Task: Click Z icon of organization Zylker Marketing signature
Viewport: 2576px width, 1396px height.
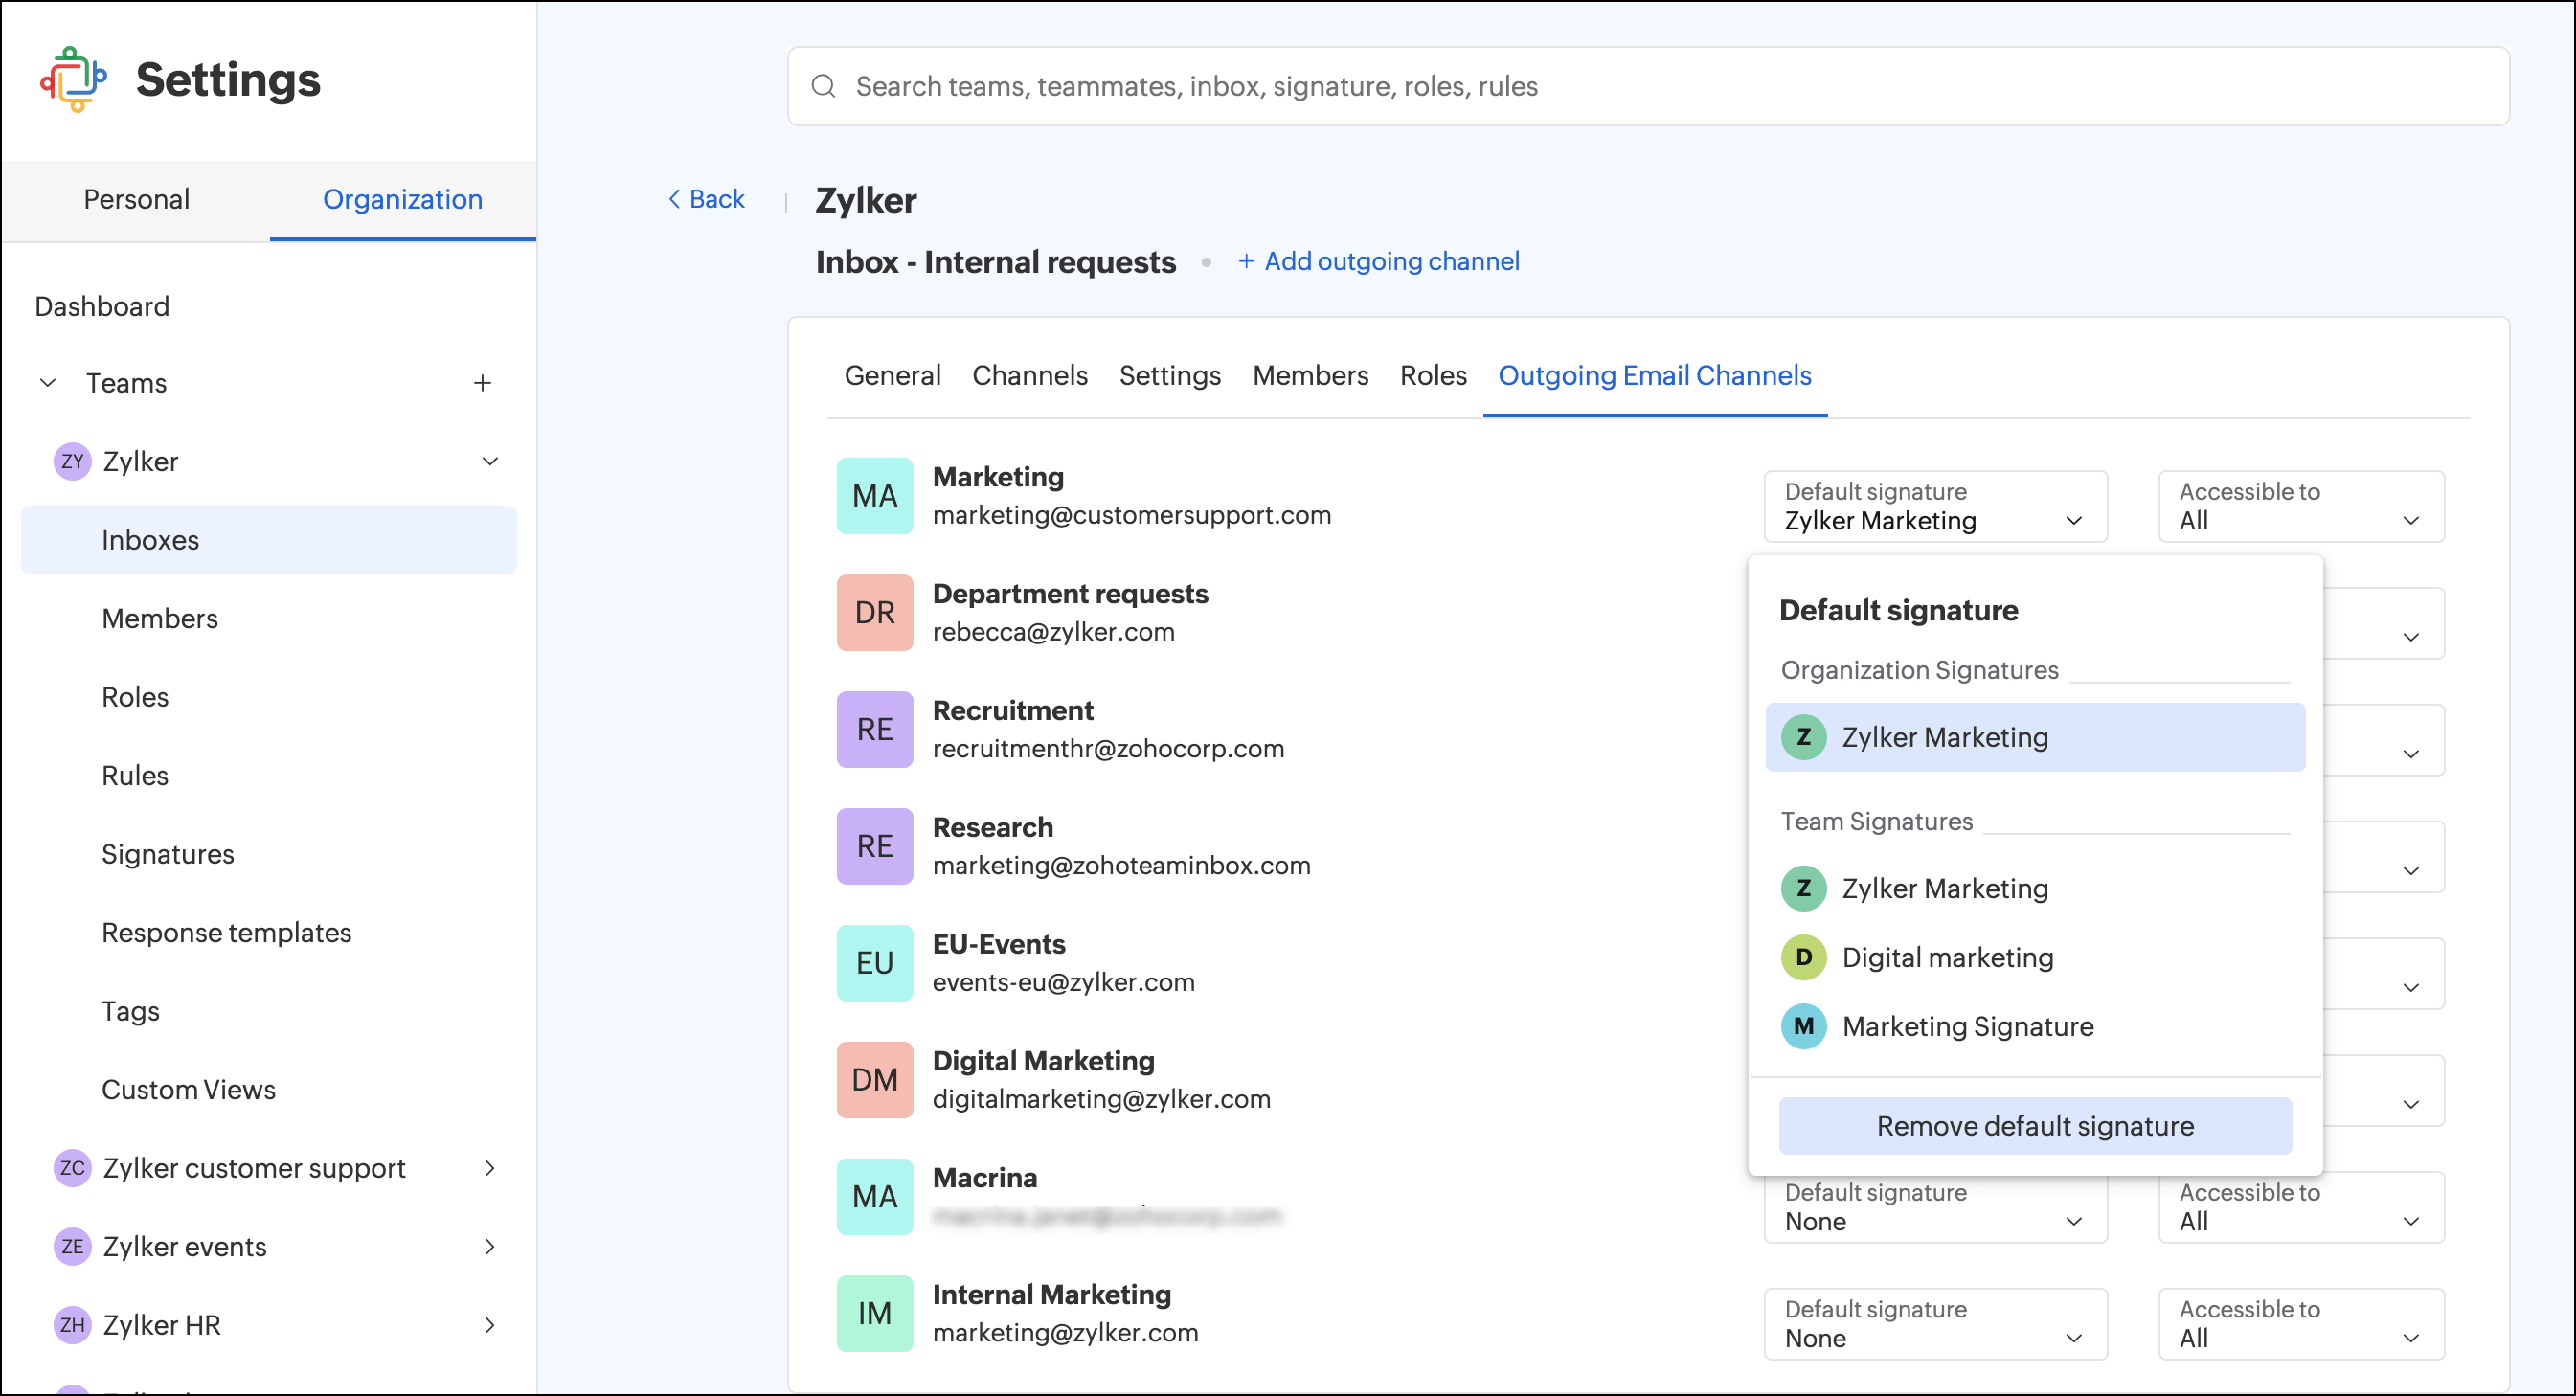Action: (1804, 737)
